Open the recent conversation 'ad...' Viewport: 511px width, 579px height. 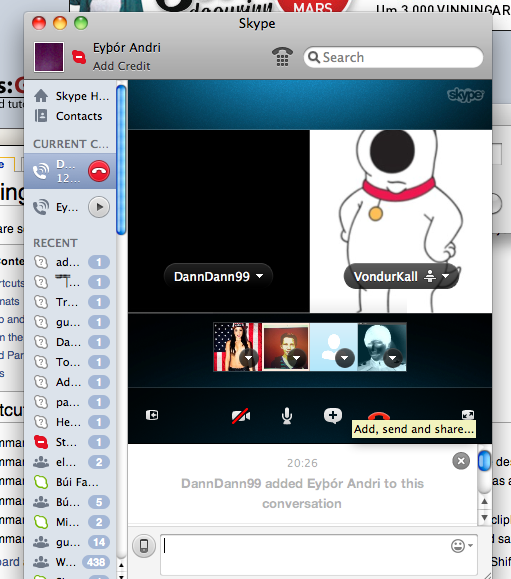(71, 262)
